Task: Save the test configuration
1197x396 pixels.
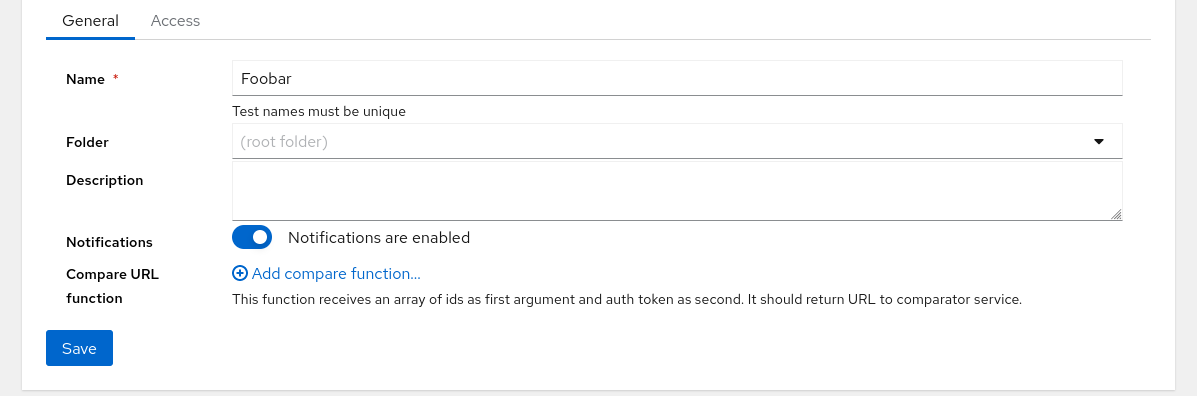Action: point(79,348)
